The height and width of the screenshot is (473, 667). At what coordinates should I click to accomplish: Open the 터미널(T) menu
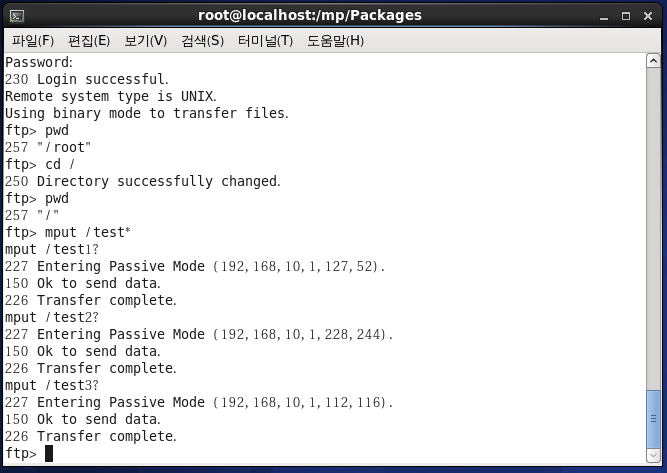coord(265,41)
